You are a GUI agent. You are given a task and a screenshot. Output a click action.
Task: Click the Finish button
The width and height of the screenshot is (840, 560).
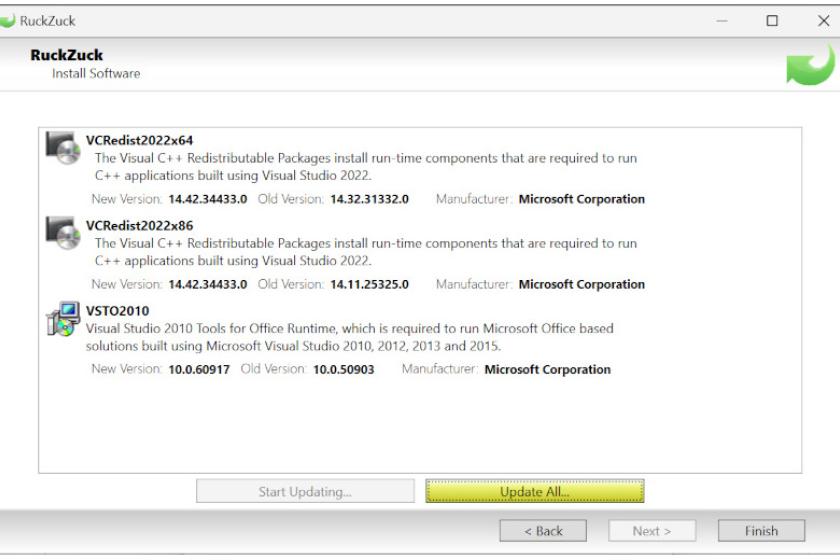[x=761, y=531]
